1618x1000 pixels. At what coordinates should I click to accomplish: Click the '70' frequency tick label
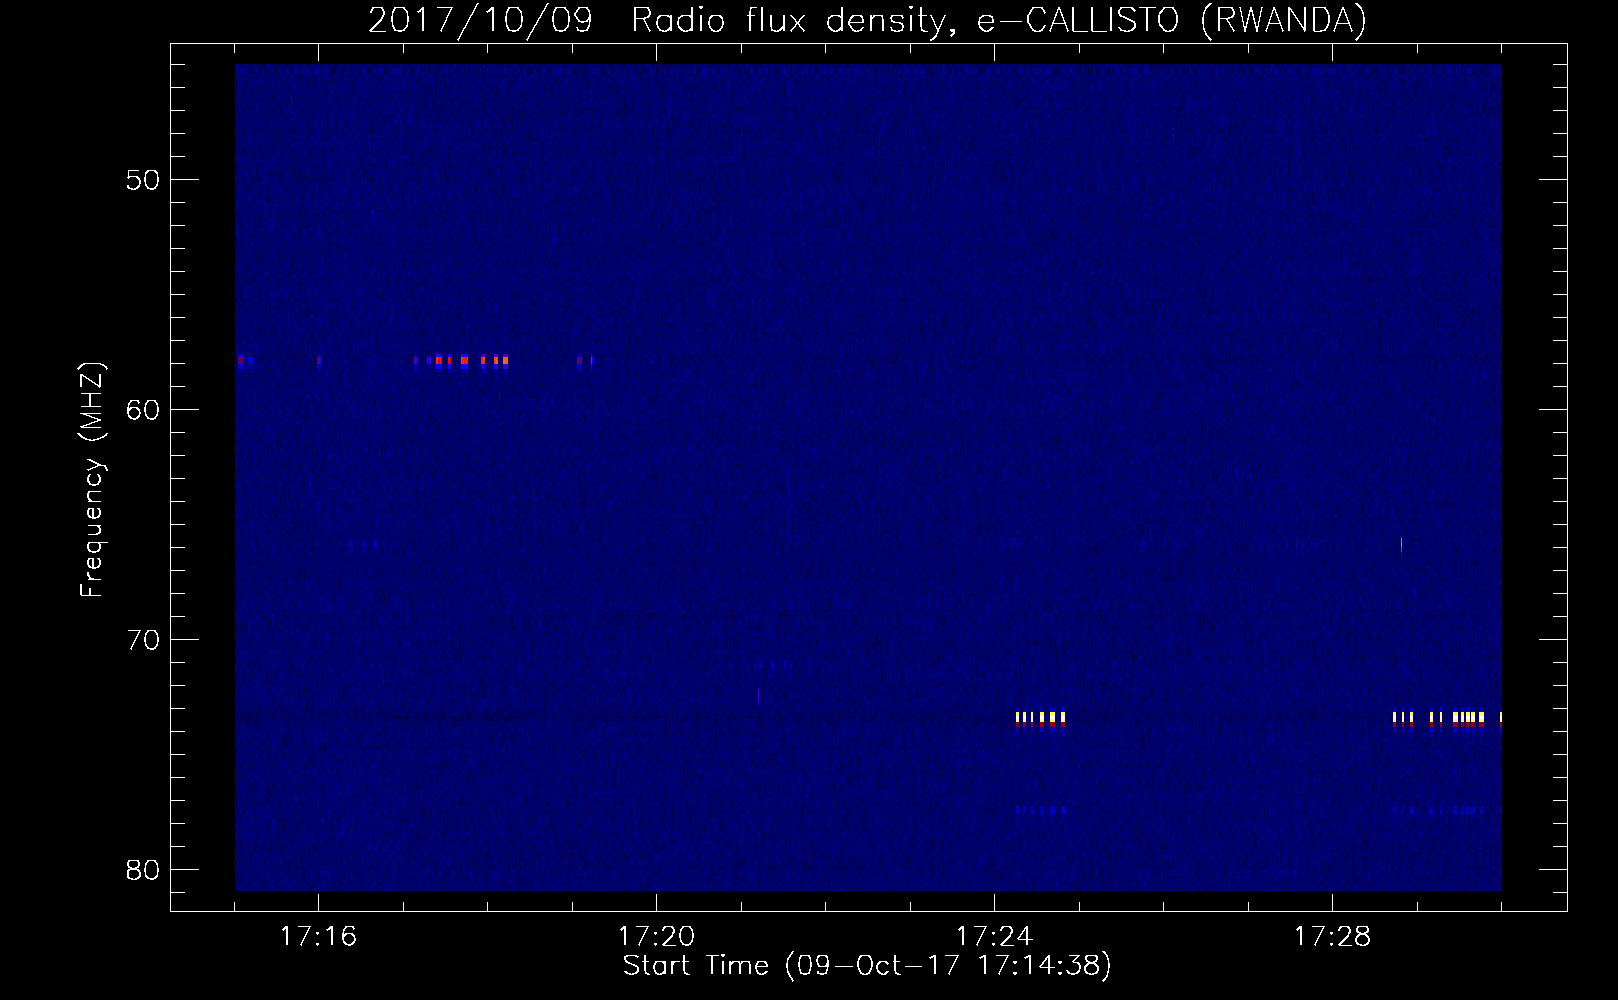click(x=143, y=640)
